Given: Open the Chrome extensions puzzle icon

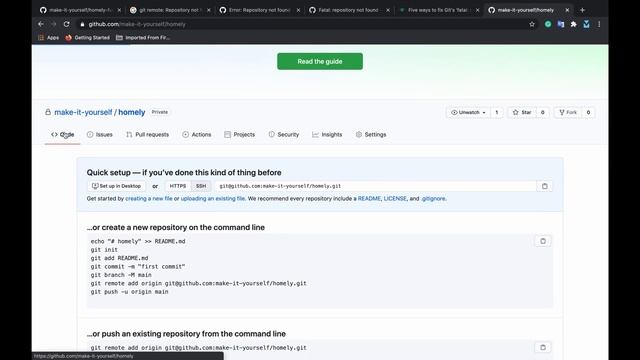Looking at the screenshot, I should (x=573, y=24).
